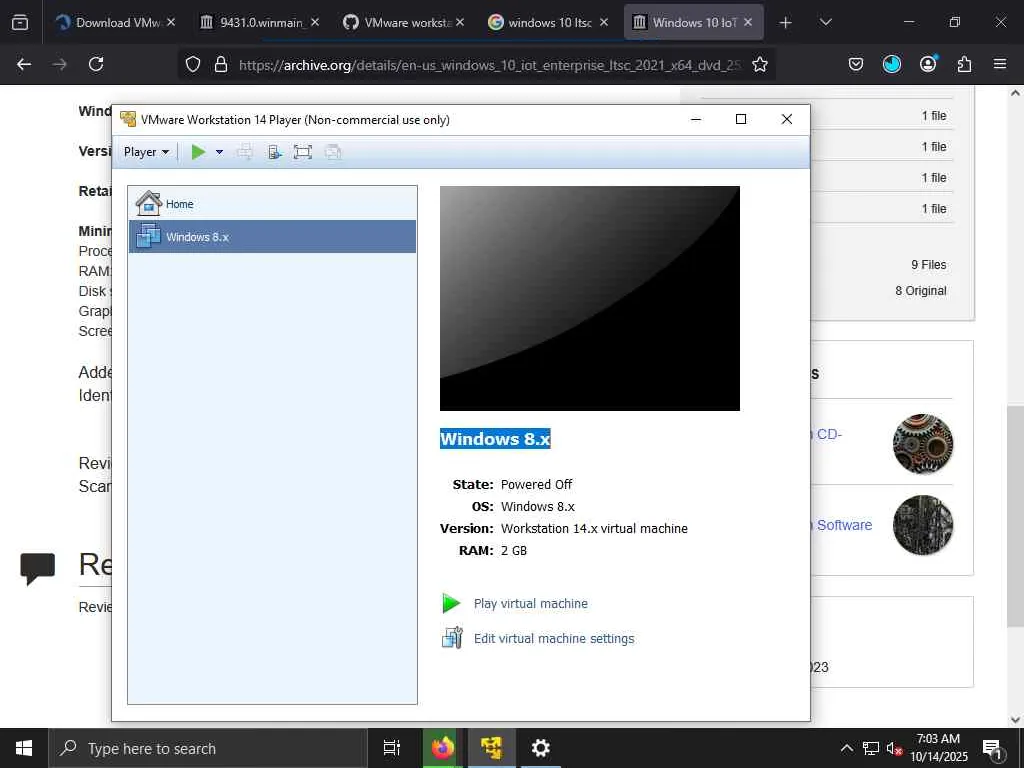Image resolution: width=1024 pixels, height=768 pixels.
Task: Click the network tray icon
Action: click(x=871, y=748)
